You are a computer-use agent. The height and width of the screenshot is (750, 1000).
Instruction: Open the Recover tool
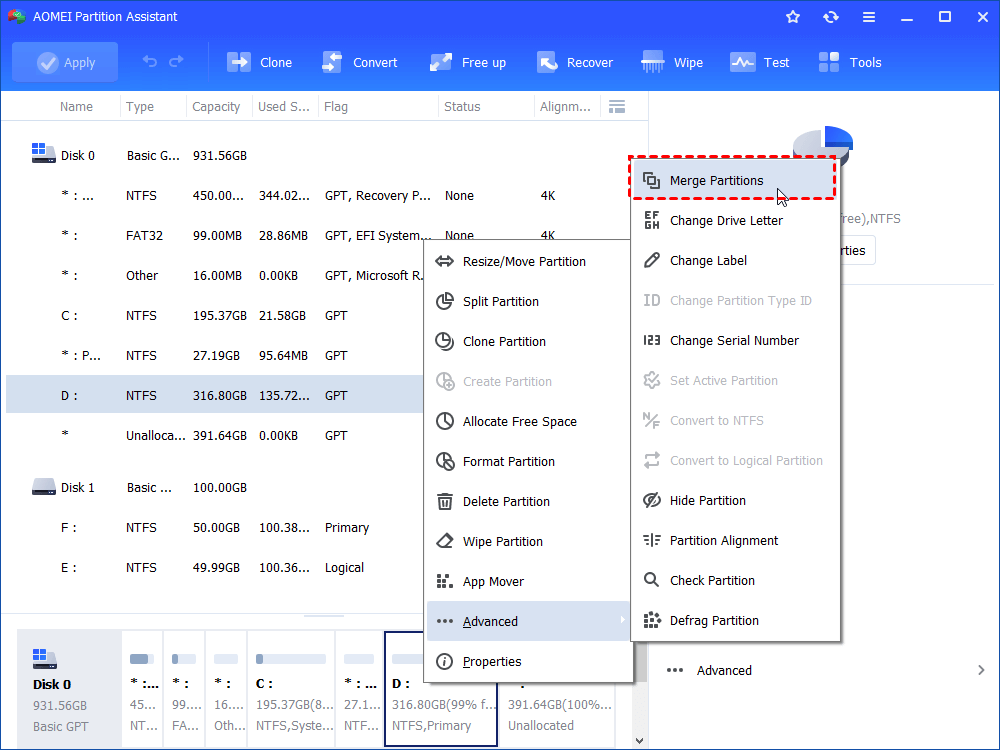(575, 61)
